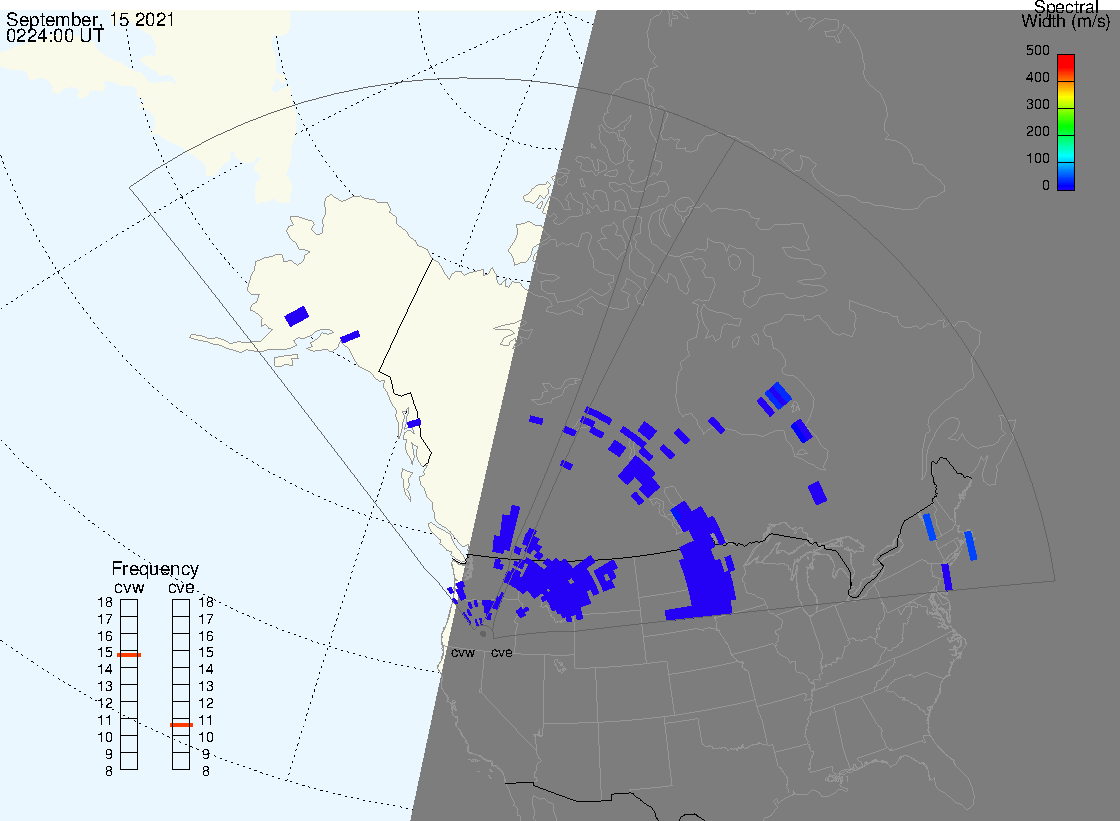Click the 0 value on color scale
1120x821 pixels.
click(1046, 186)
